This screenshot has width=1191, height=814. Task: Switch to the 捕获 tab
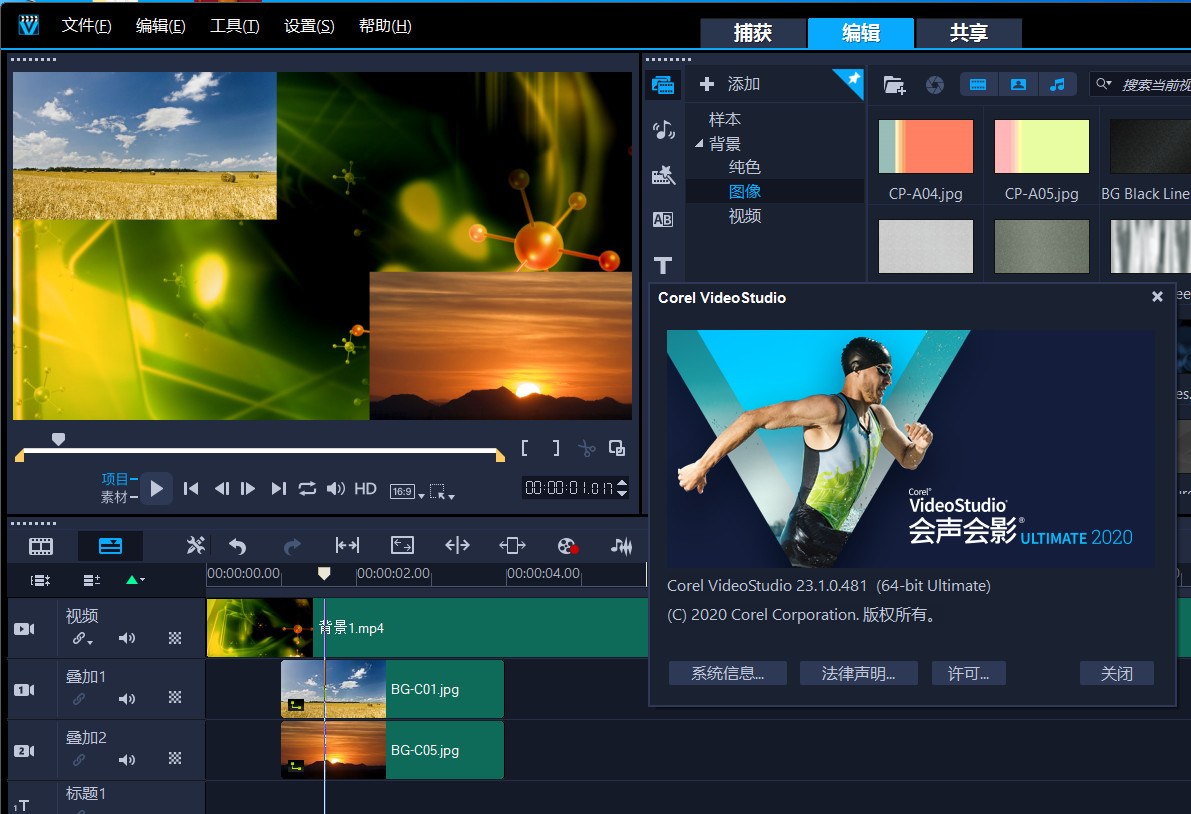tap(753, 33)
